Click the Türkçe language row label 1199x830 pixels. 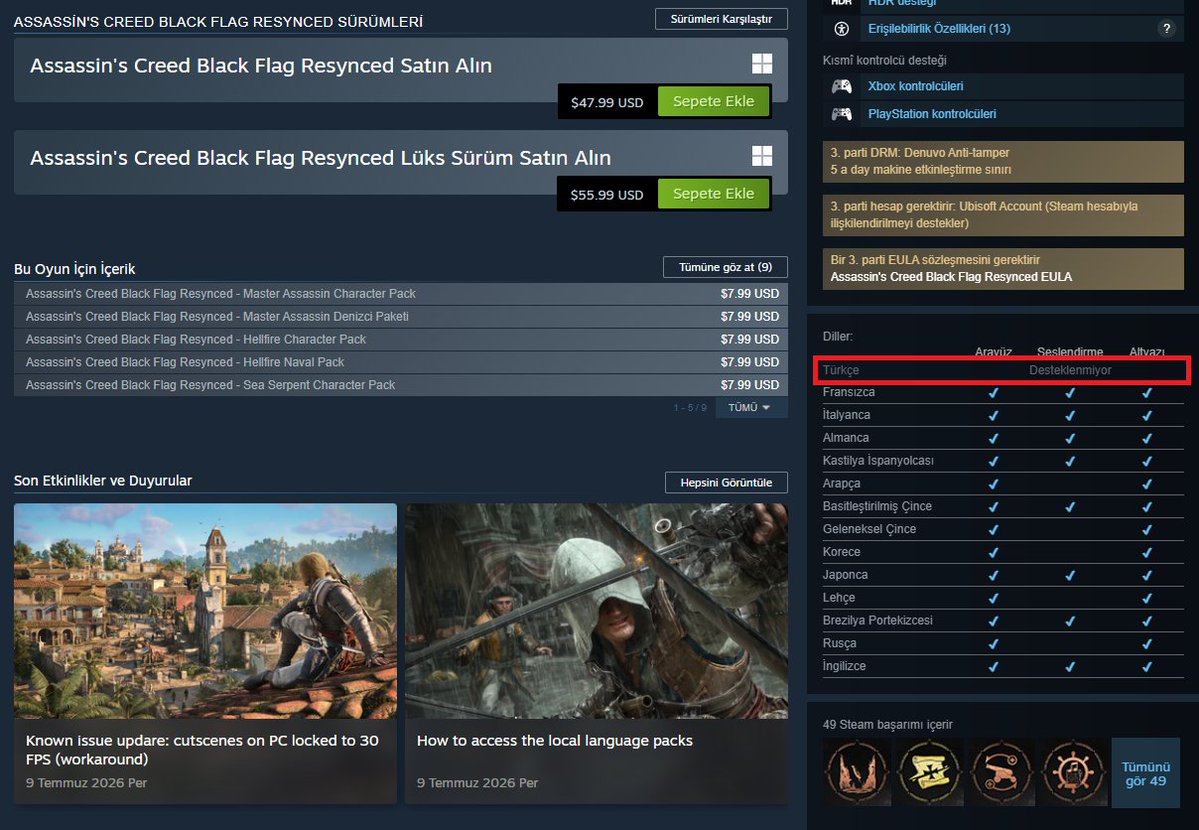coord(840,370)
